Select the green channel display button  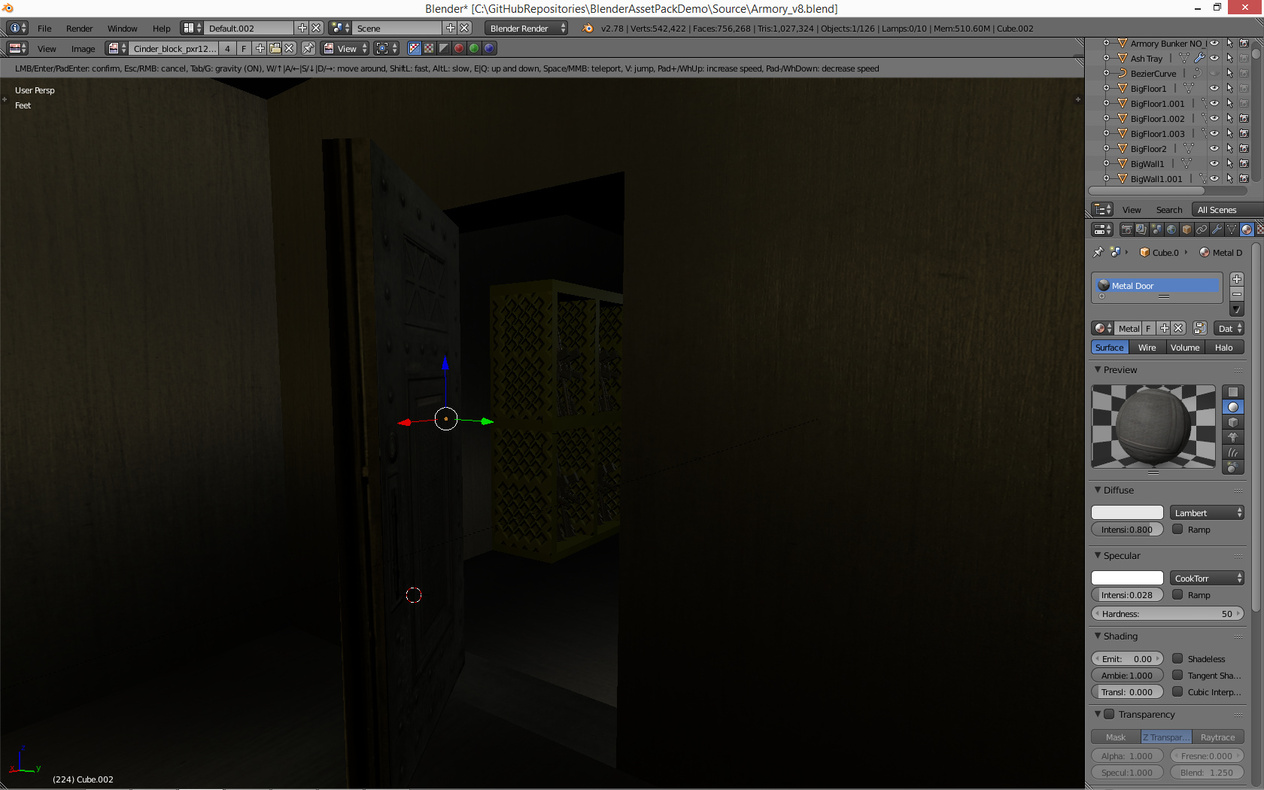pyautogui.click(x=474, y=48)
